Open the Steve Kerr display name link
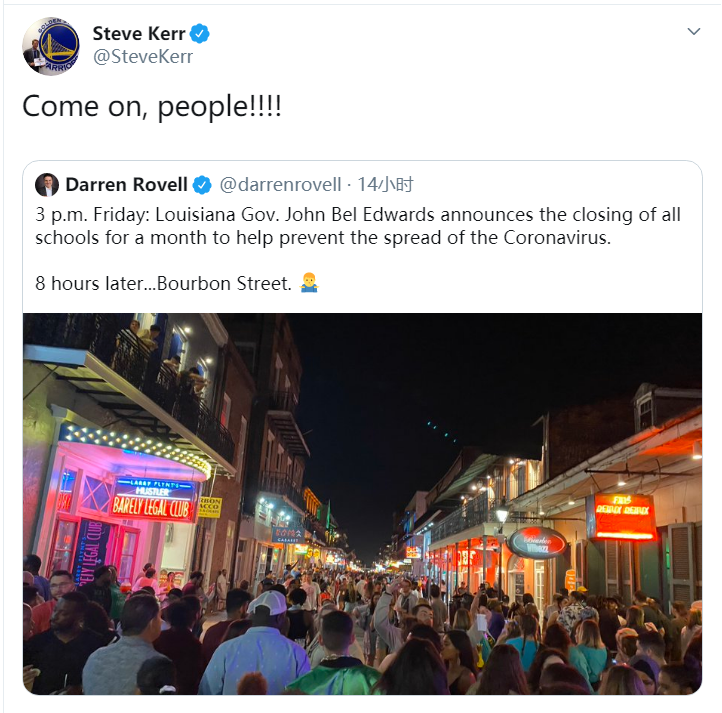The height and width of the screenshot is (713, 722). pos(139,34)
